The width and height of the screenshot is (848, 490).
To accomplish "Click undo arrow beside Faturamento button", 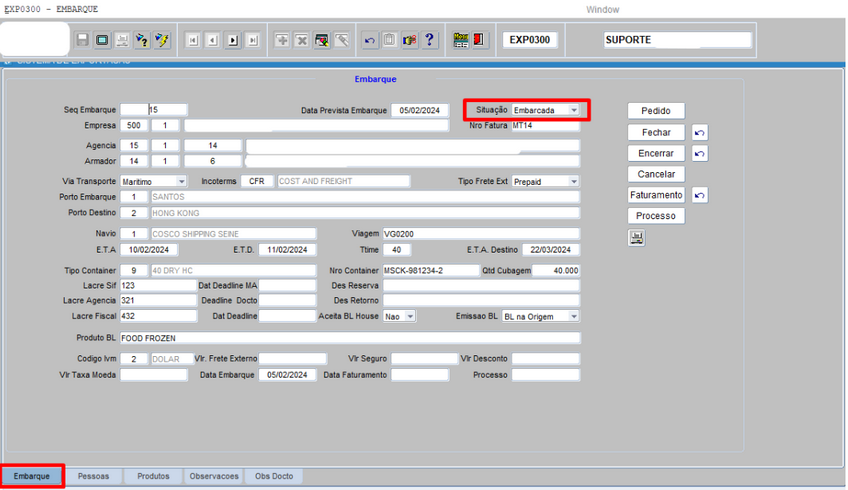I will pos(700,196).
